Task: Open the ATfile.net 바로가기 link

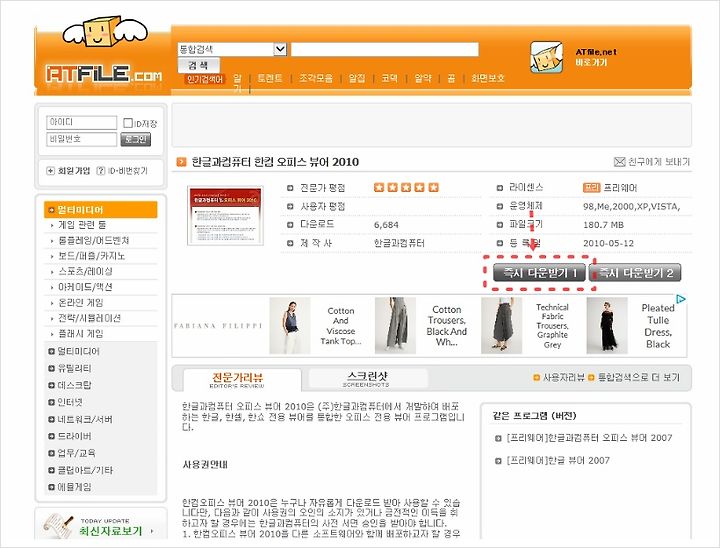Action: click(596, 57)
